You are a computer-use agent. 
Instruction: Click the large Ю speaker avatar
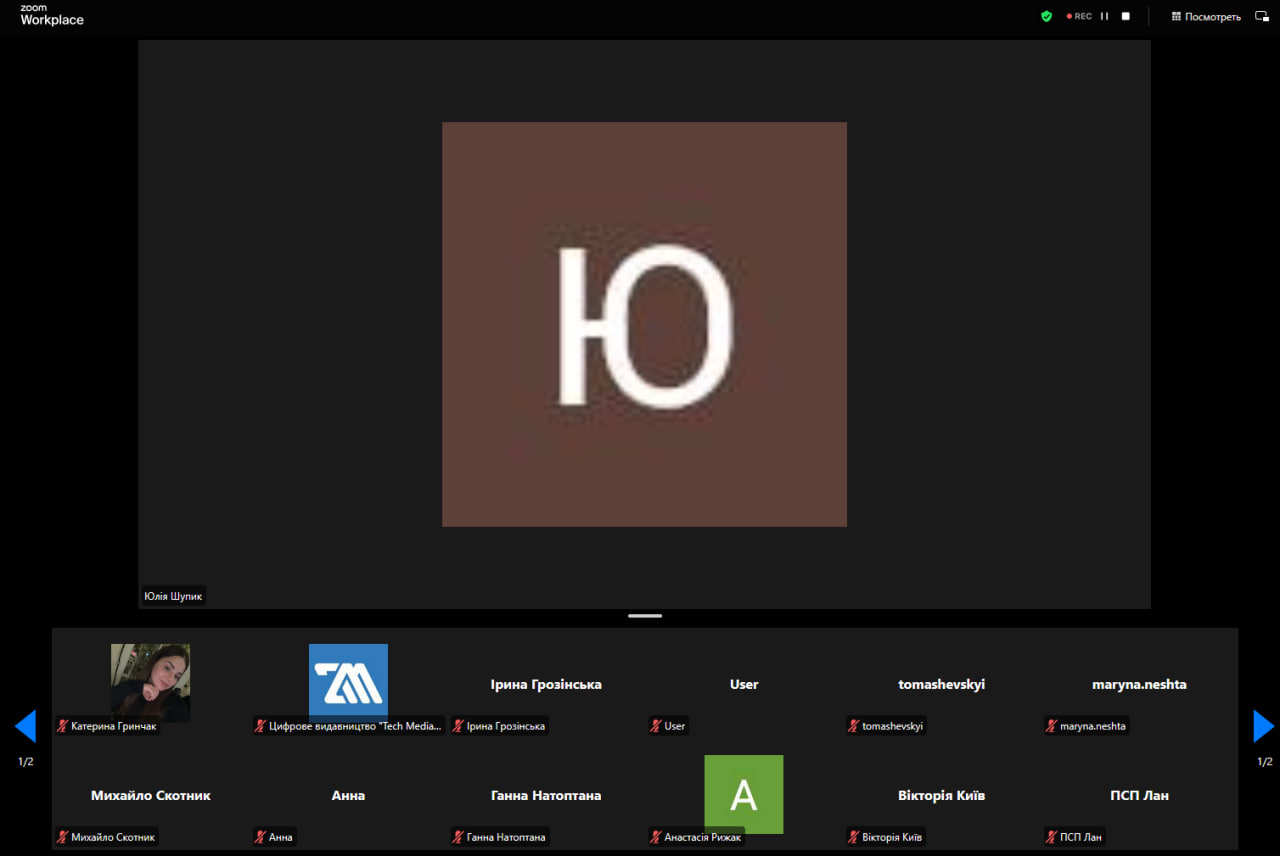coord(644,324)
